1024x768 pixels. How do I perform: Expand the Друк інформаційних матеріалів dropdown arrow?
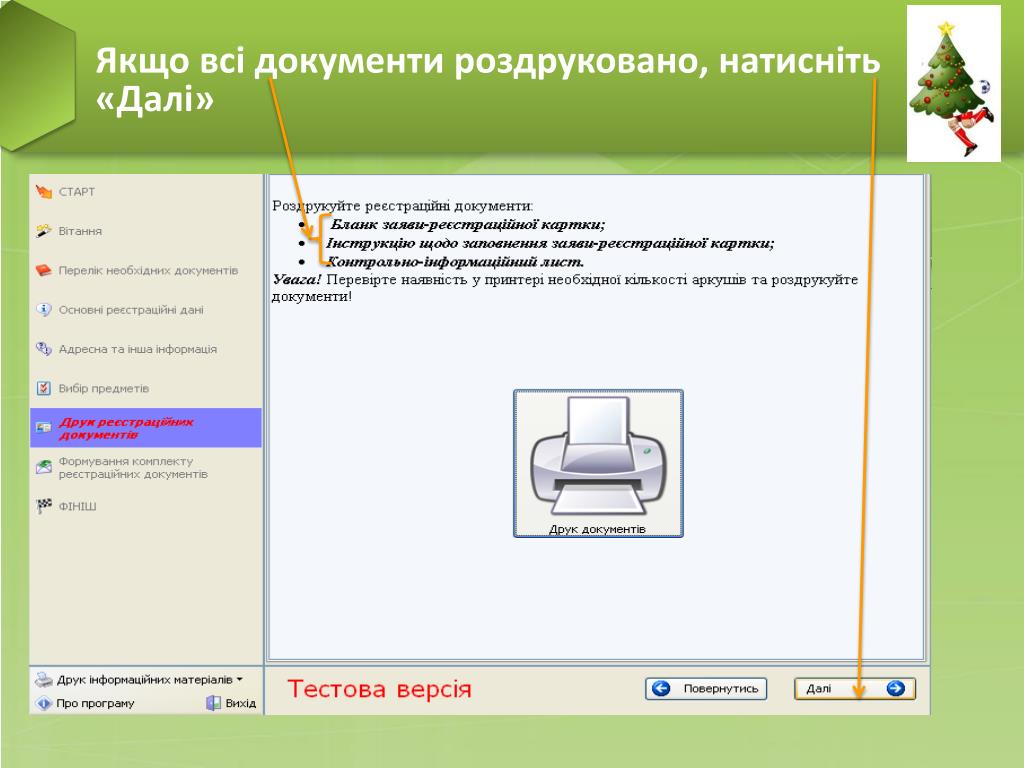point(240,680)
